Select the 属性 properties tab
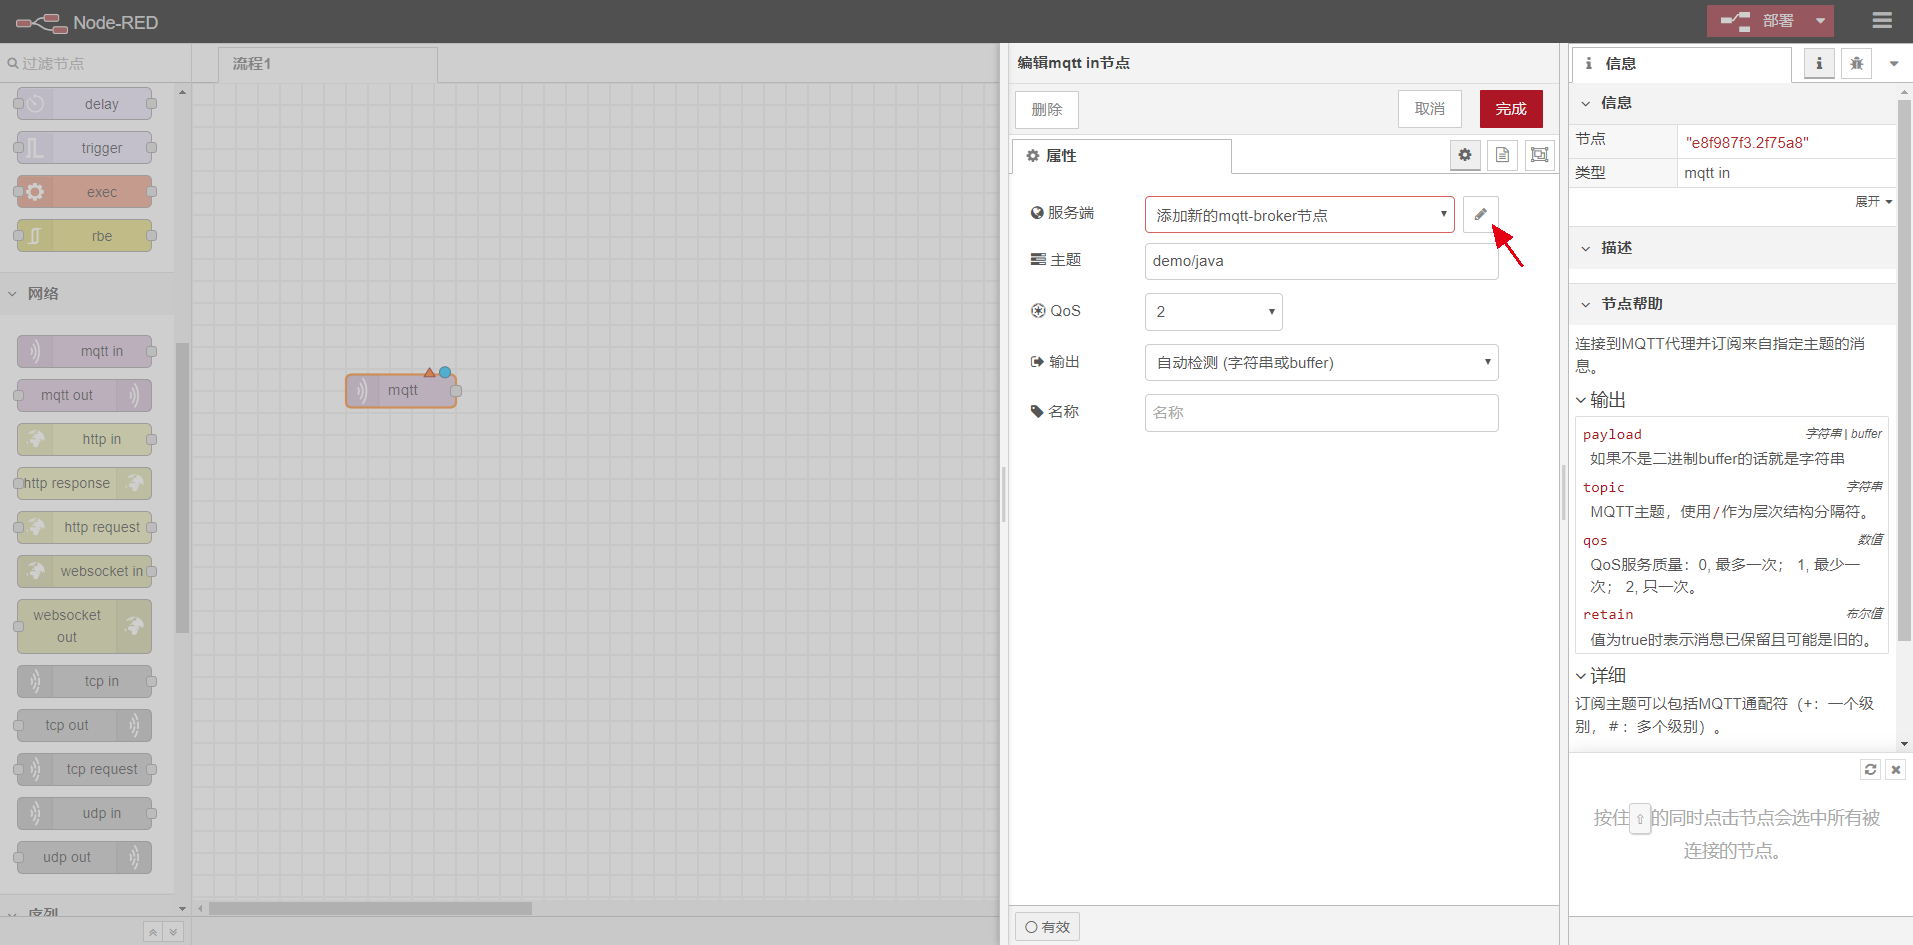The image size is (1913, 945). tap(1122, 156)
